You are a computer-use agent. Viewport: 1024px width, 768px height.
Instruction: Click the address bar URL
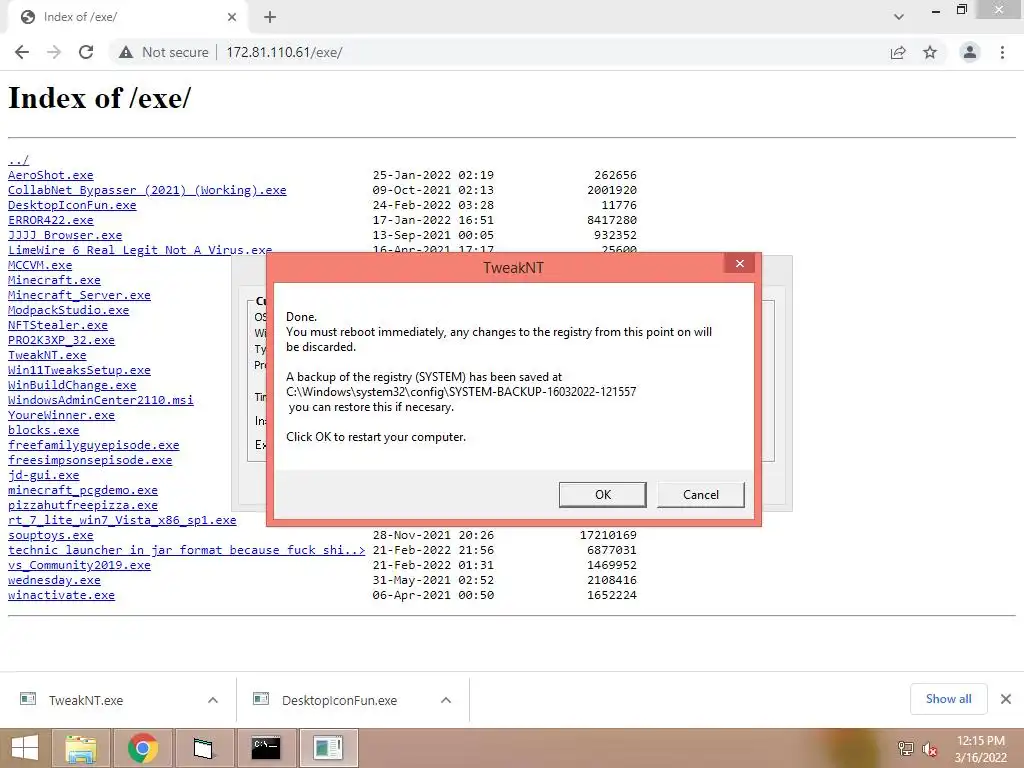coord(284,52)
